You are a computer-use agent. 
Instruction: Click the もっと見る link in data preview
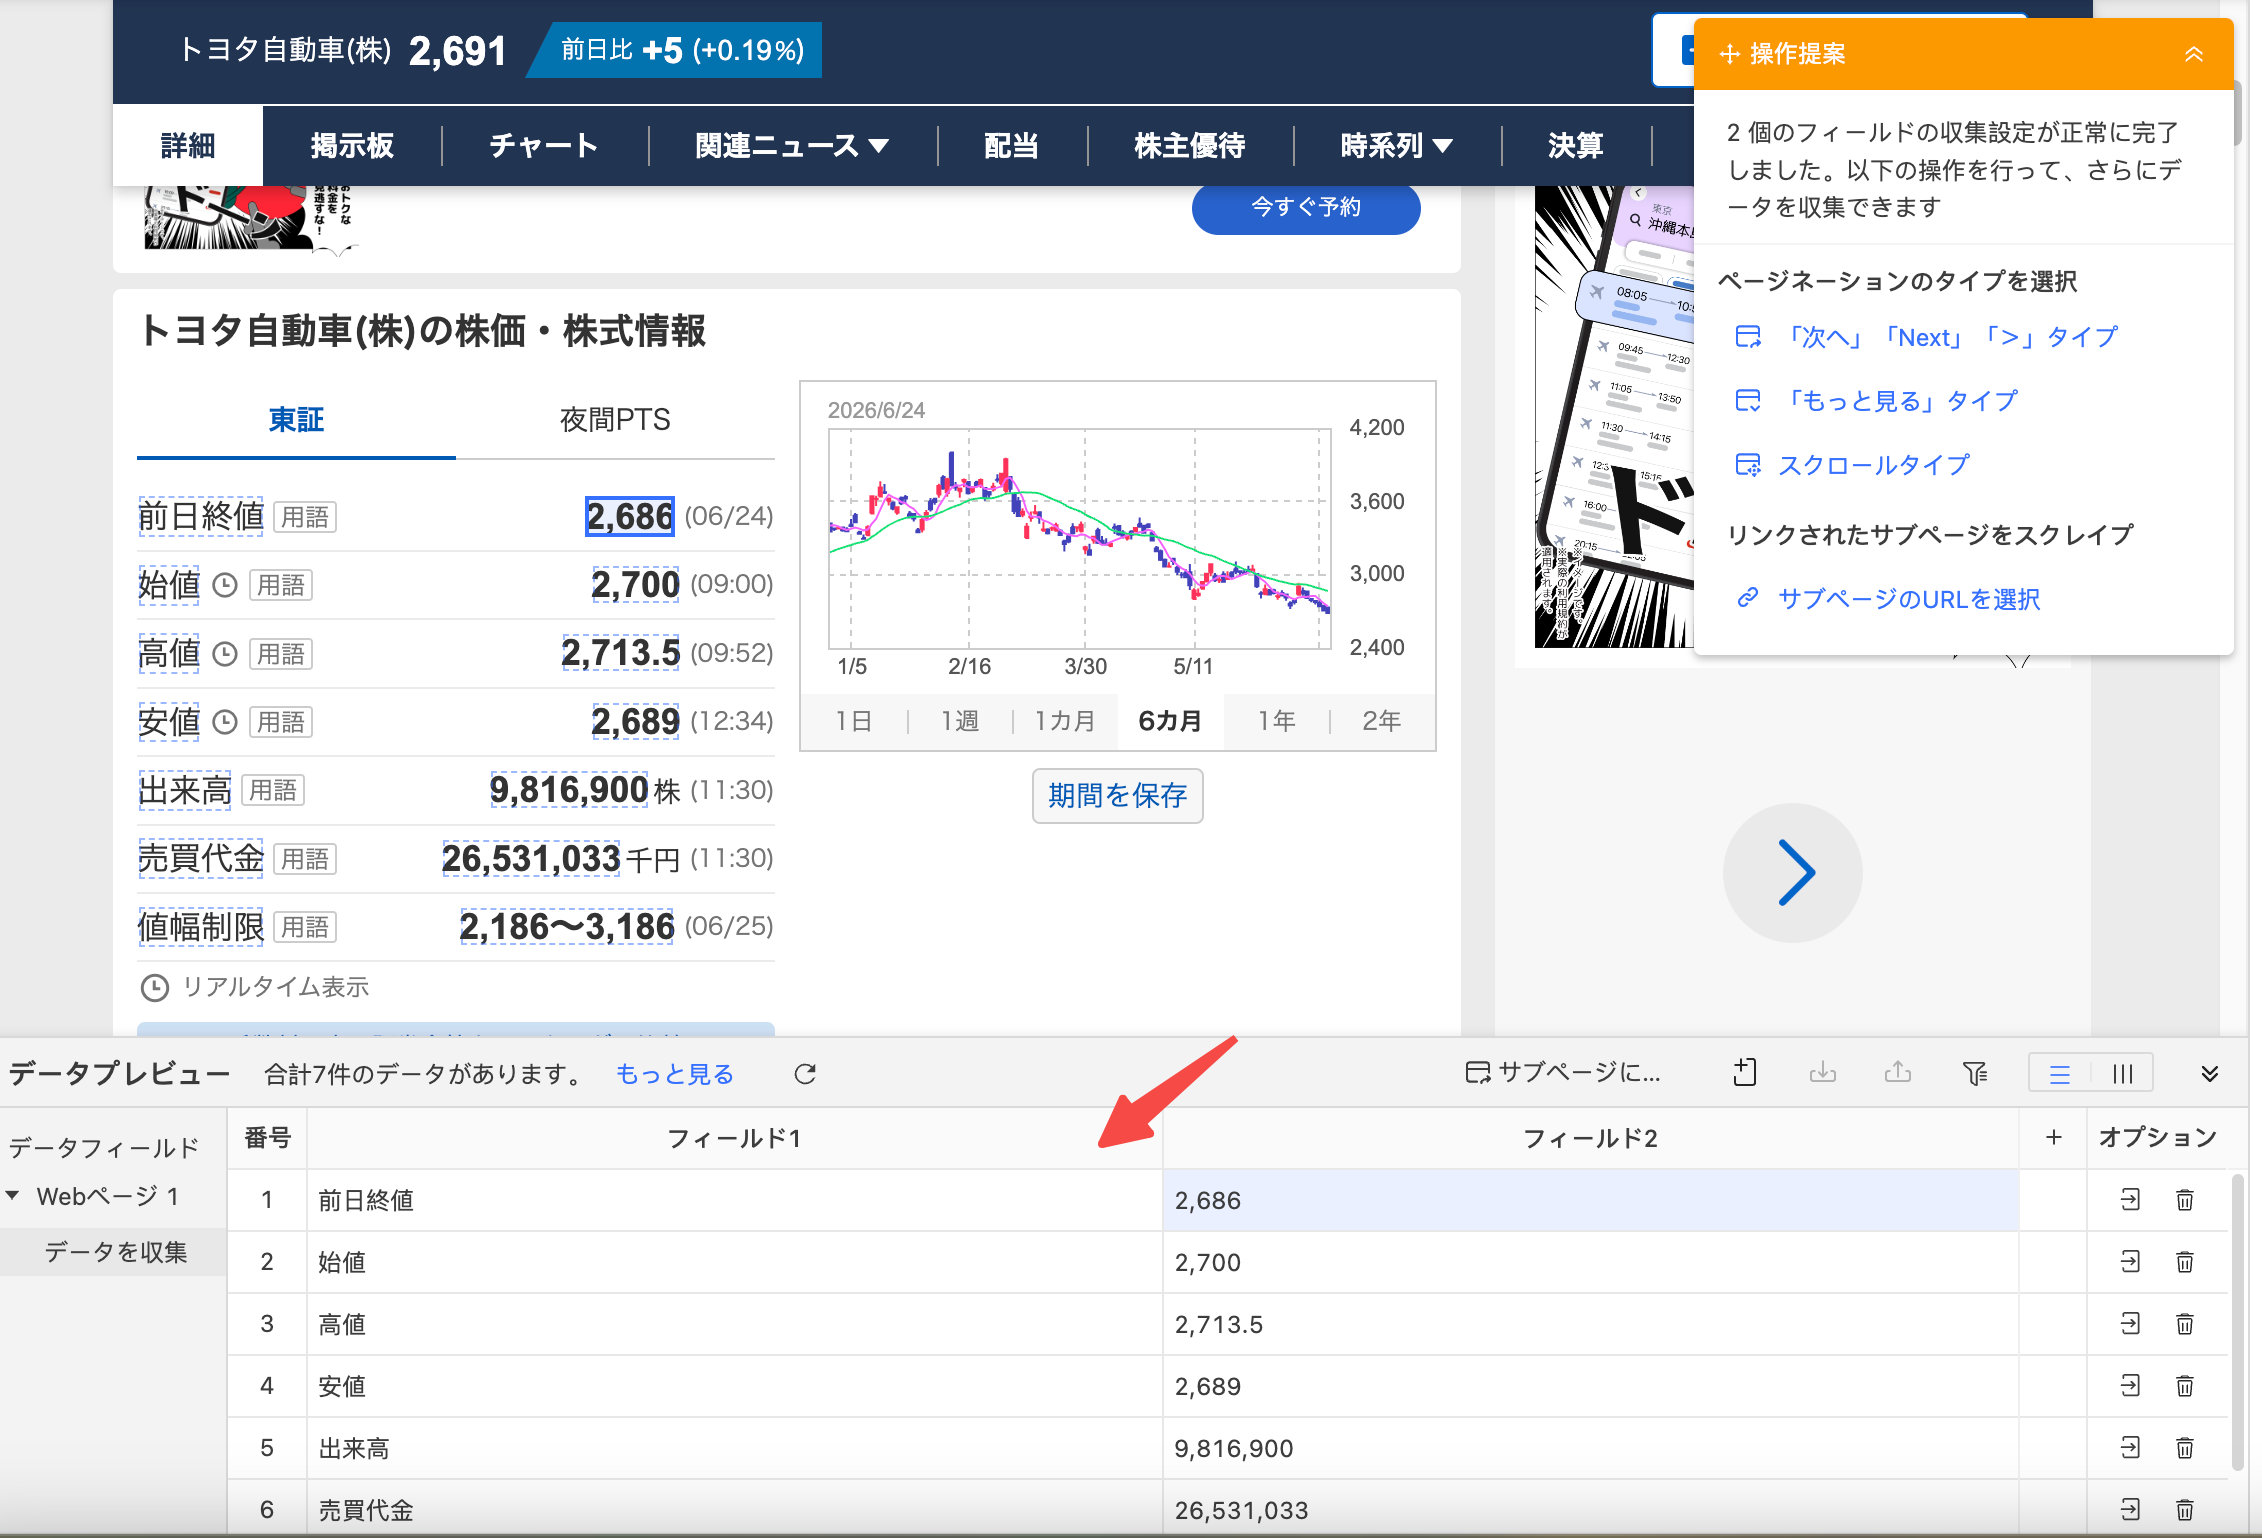pos(675,1074)
